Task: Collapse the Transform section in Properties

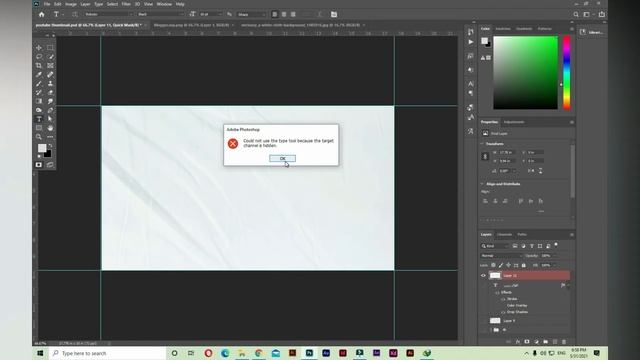Action: [x=482, y=144]
